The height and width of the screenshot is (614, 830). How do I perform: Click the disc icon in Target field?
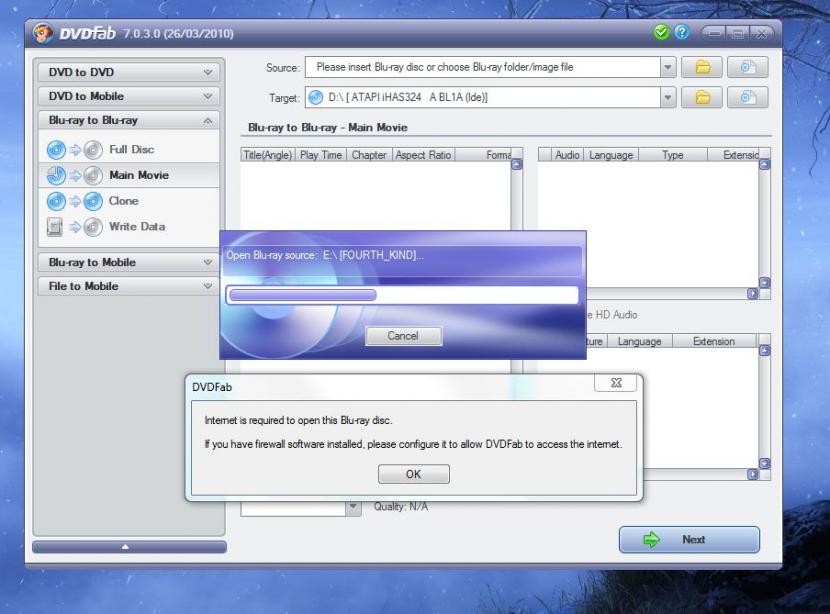pyautogui.click(x=315, y=97)
